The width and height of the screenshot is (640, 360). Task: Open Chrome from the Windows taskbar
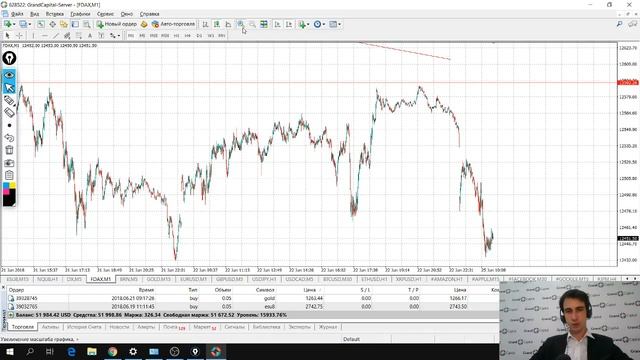pyautogui.click(x=112, y=351)
